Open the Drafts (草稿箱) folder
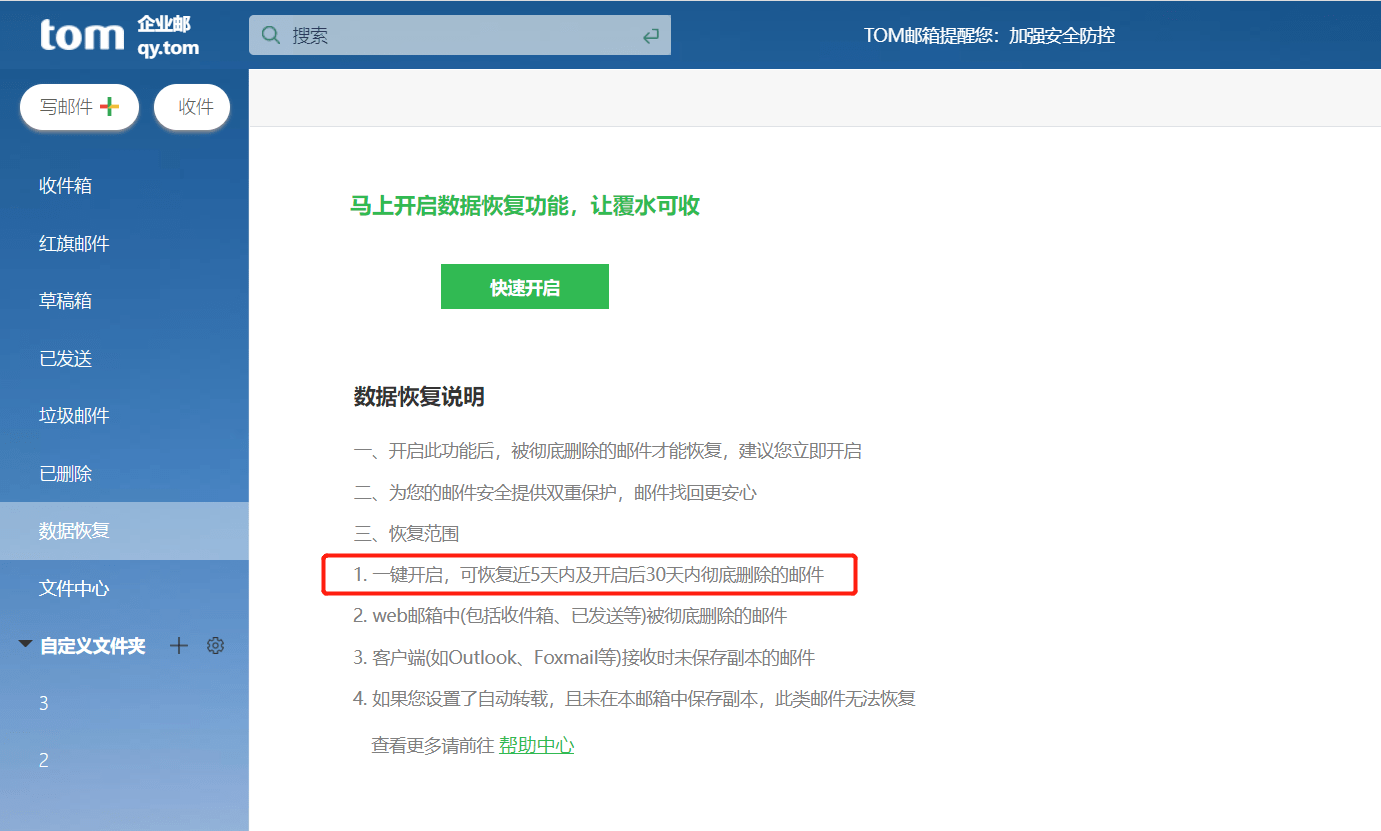The image size is (1381, 831). [x=66, y=300]
